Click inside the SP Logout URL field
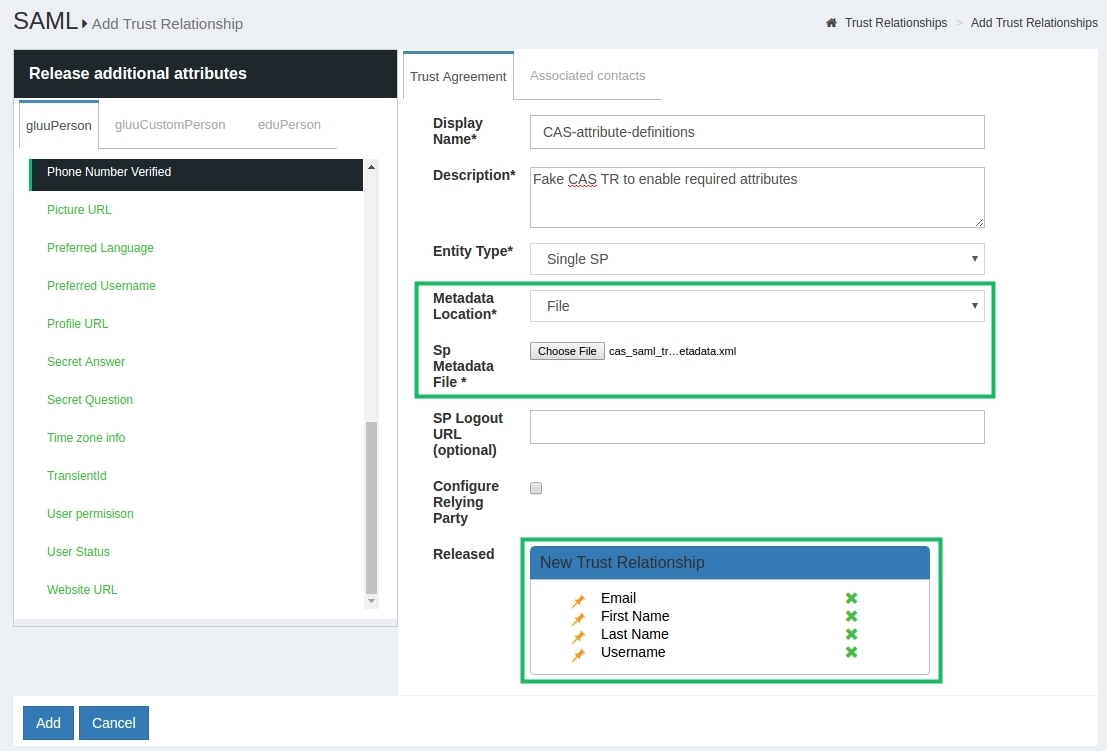The width and height of the screenshot is (1107, 751). click(756, 426)
